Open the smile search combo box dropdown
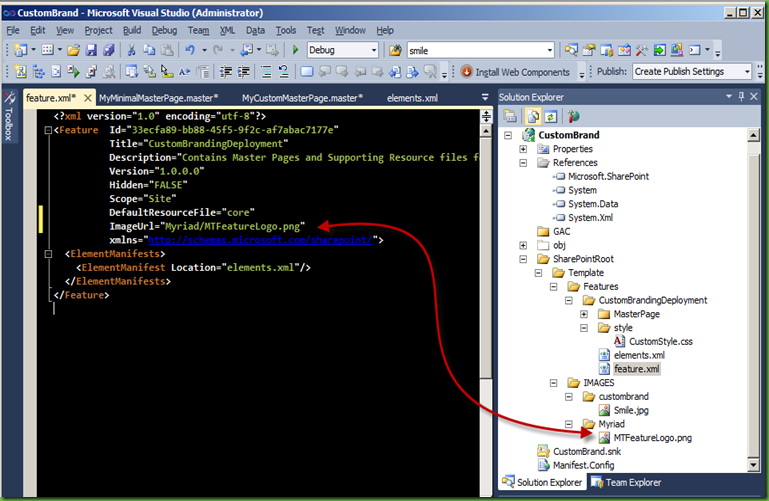769x501 pixels. pos(549,50)
